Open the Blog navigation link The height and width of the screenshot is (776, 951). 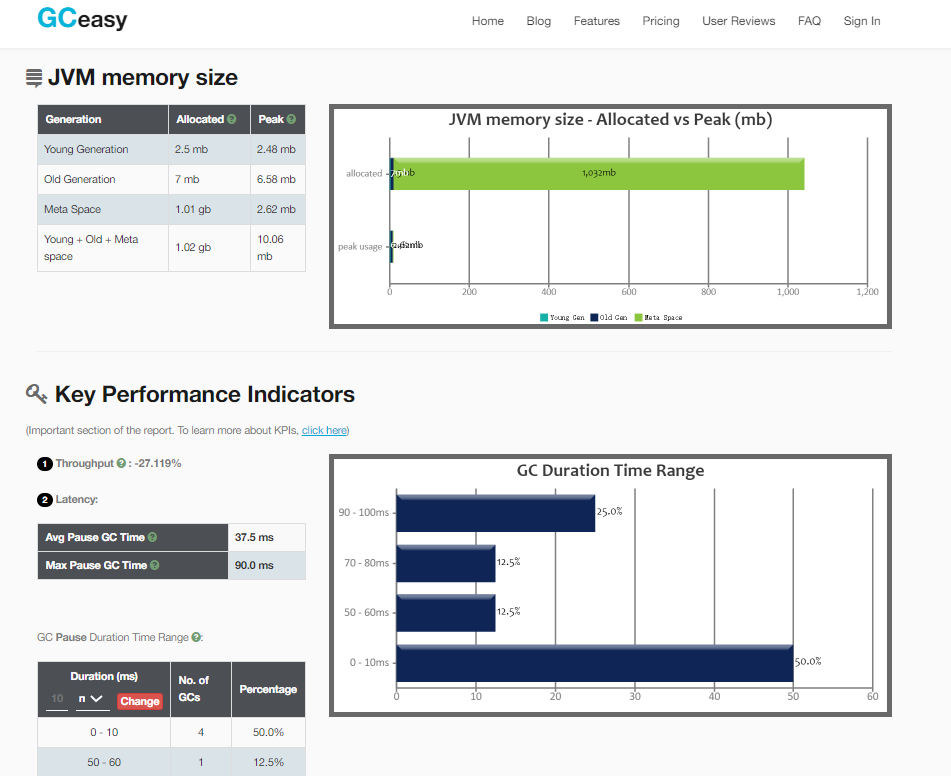pyautogui.click(x=539, y=21)
